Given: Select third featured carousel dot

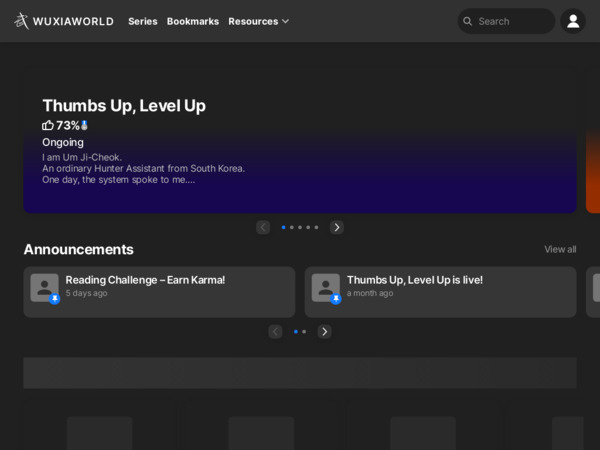Looking at the screenshot, I should [300, 227].
